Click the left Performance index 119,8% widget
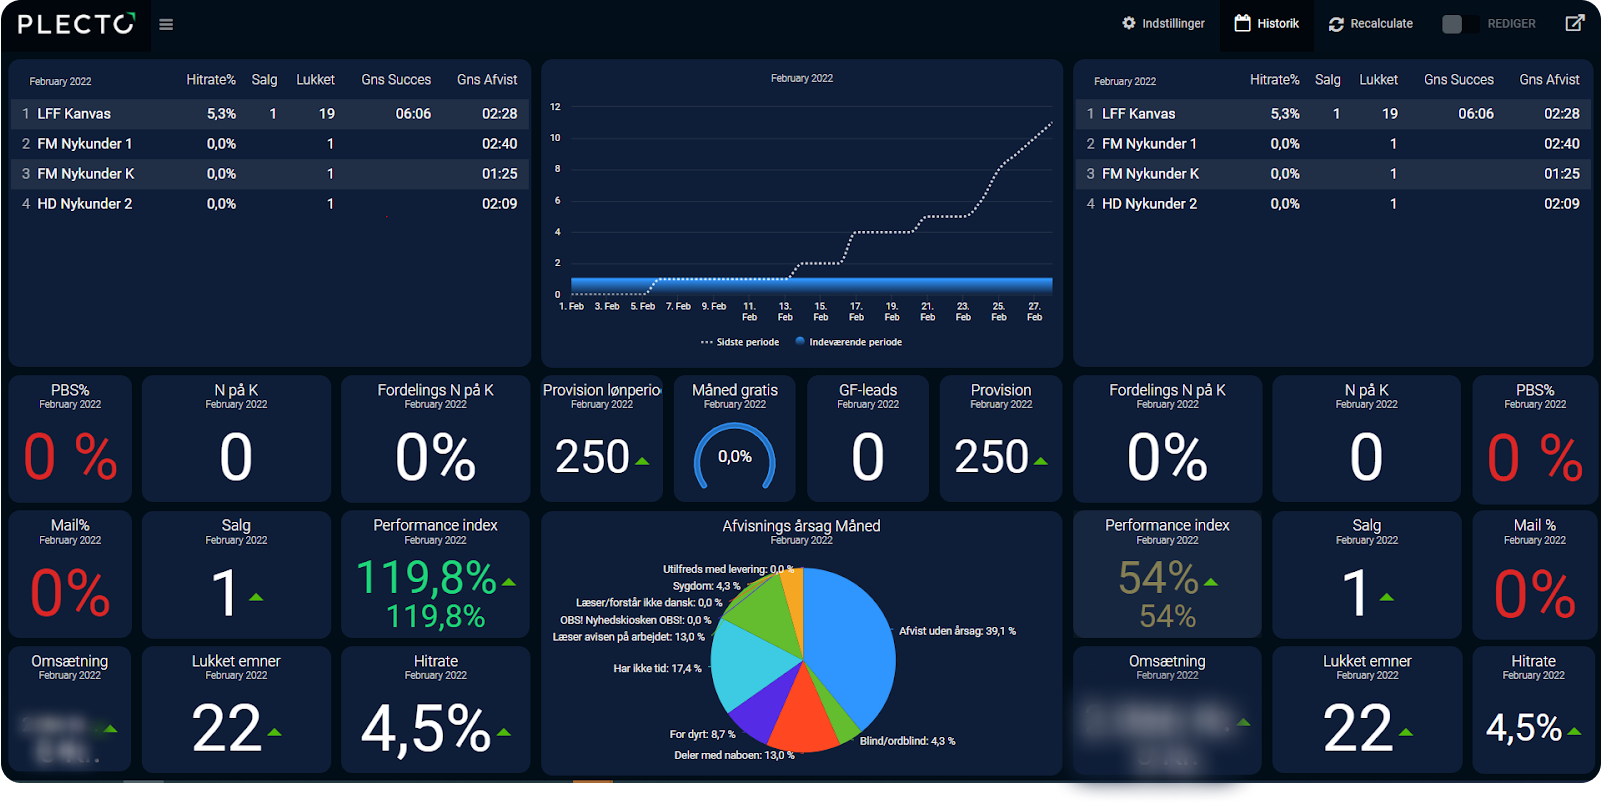The width and height of the screenshot is (1601, 804). tap(435, 574)
